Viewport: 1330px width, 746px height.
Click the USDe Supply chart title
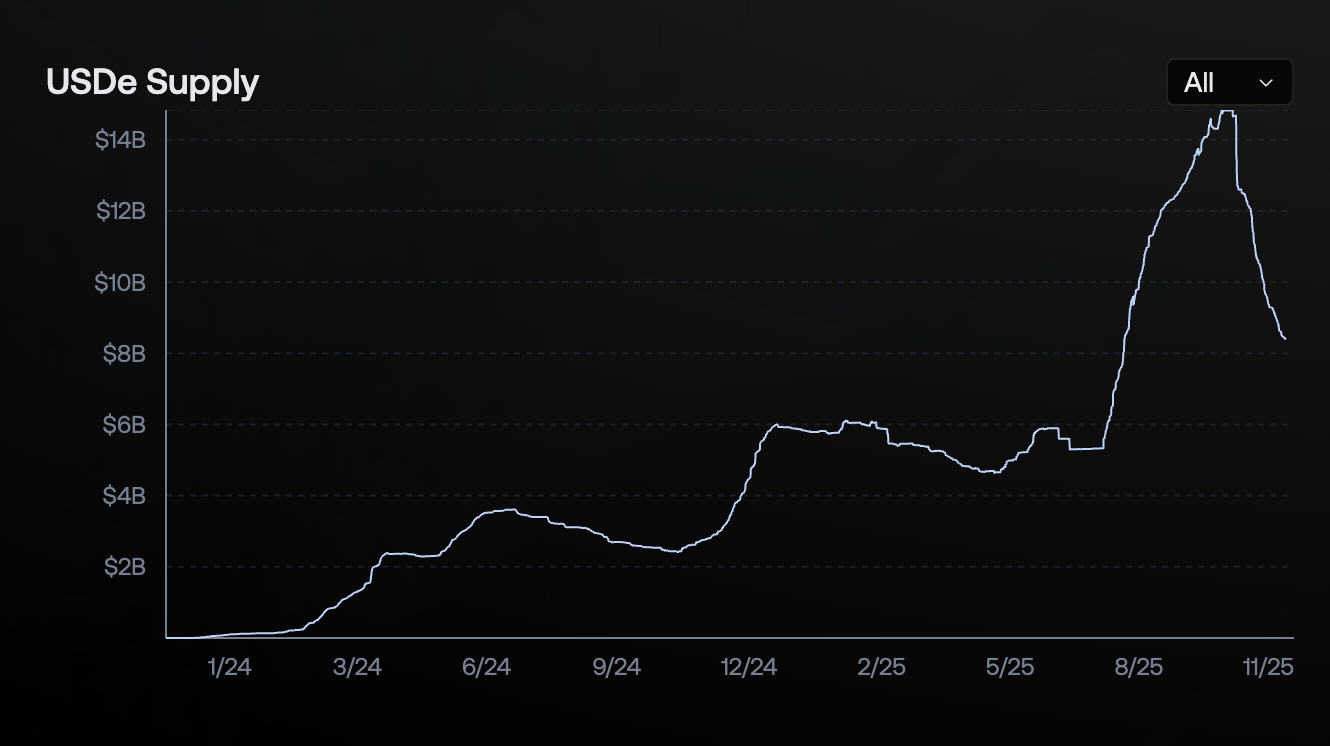pos(151,82)
